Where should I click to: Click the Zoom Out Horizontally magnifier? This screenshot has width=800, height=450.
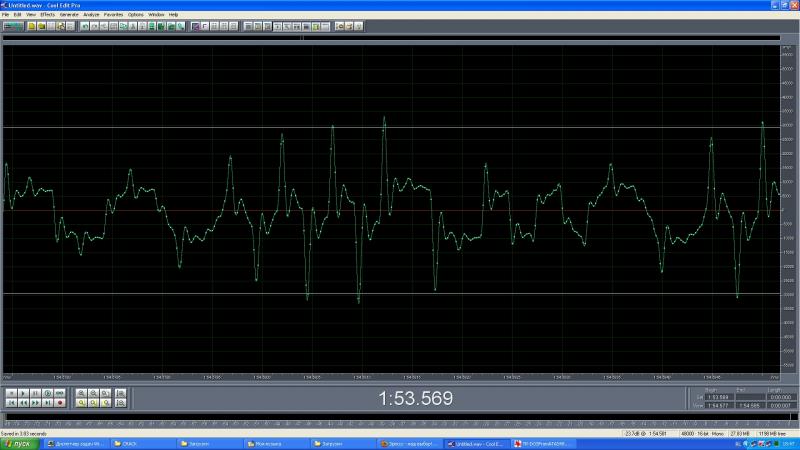coord(93,393)
